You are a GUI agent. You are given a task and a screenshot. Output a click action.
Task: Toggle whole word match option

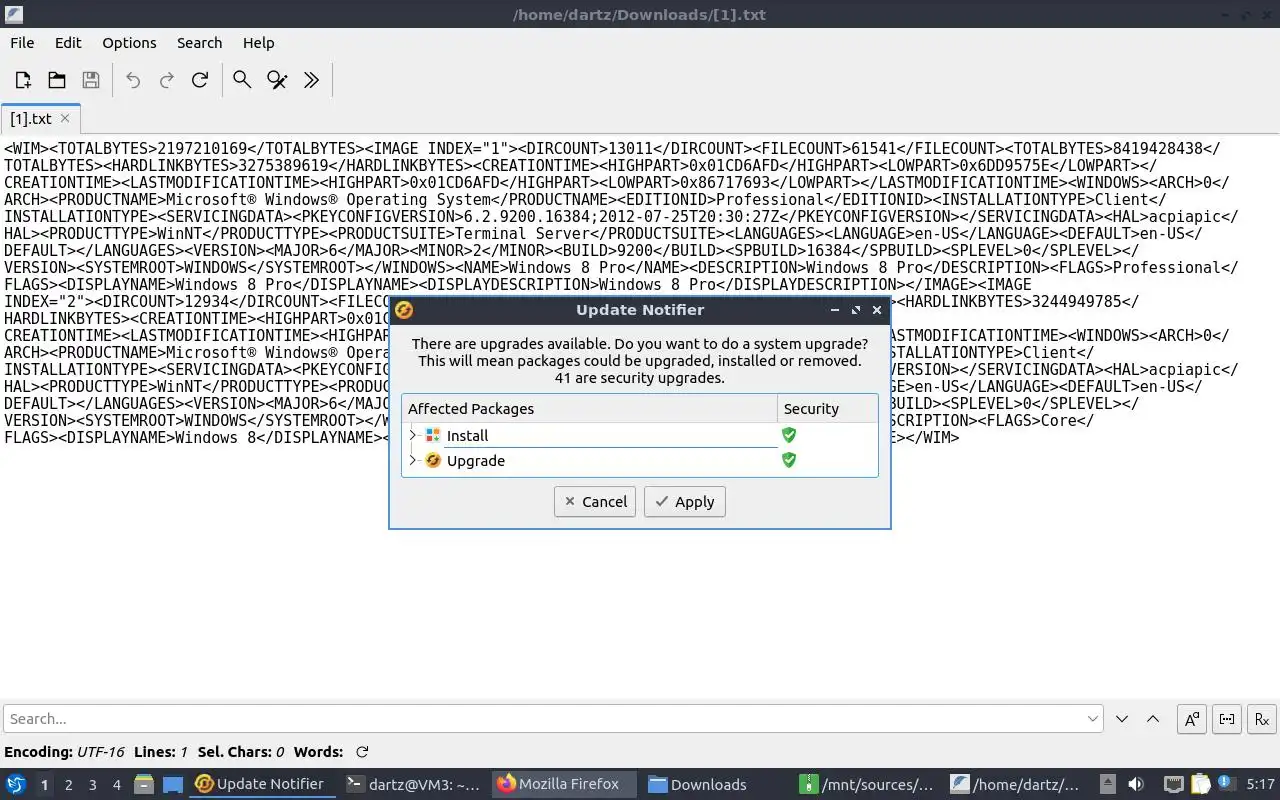tap(1227, 718)
